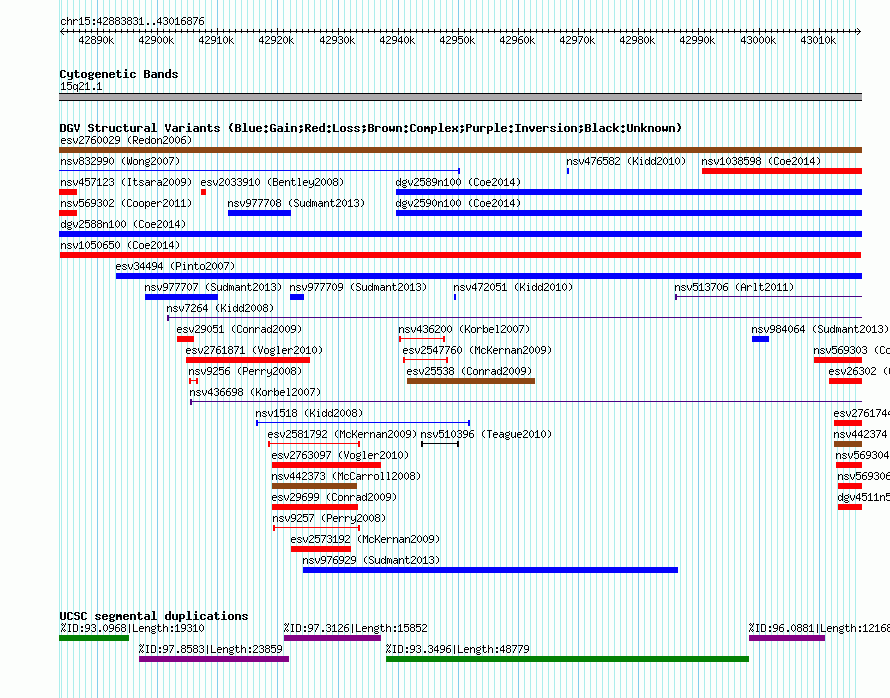
Task: Click the 15q21.1 cytogenetic band bar
Action: pos(460,97)
